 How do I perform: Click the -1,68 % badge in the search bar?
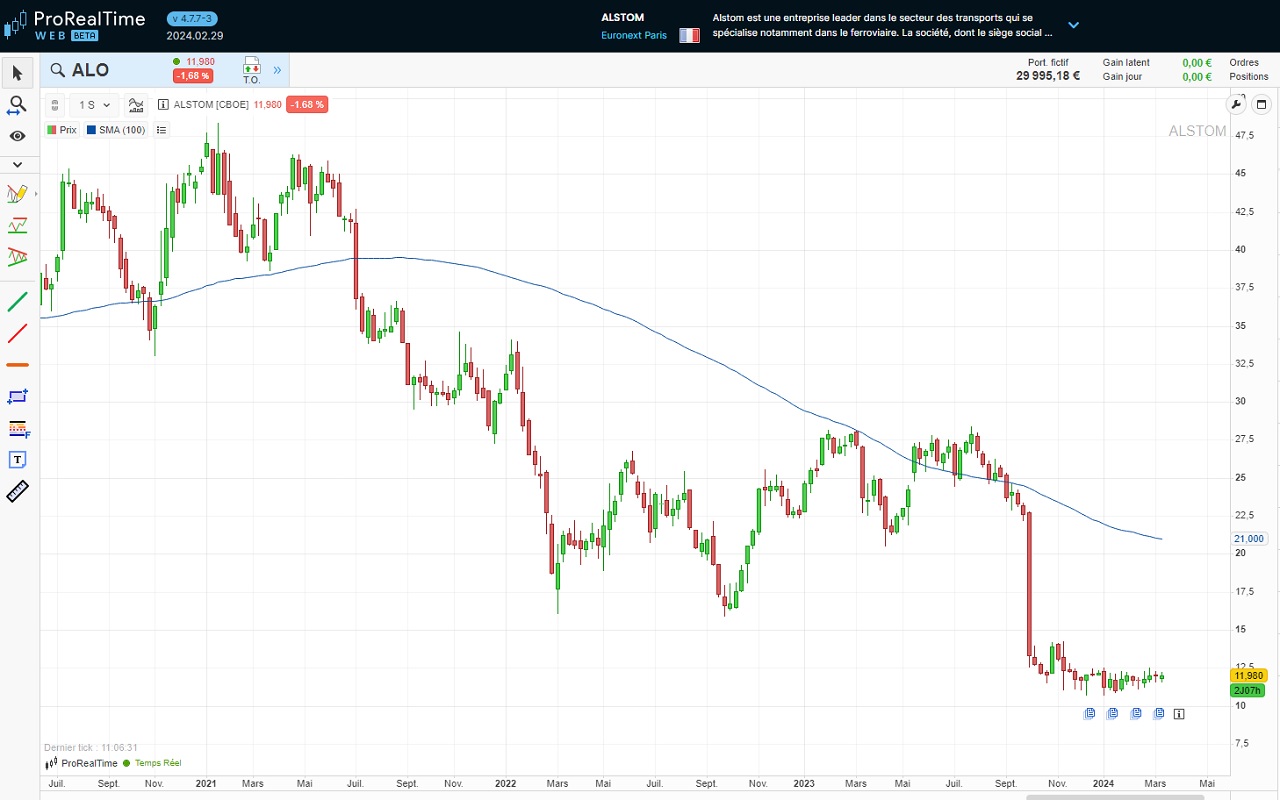tap(192, 76)
